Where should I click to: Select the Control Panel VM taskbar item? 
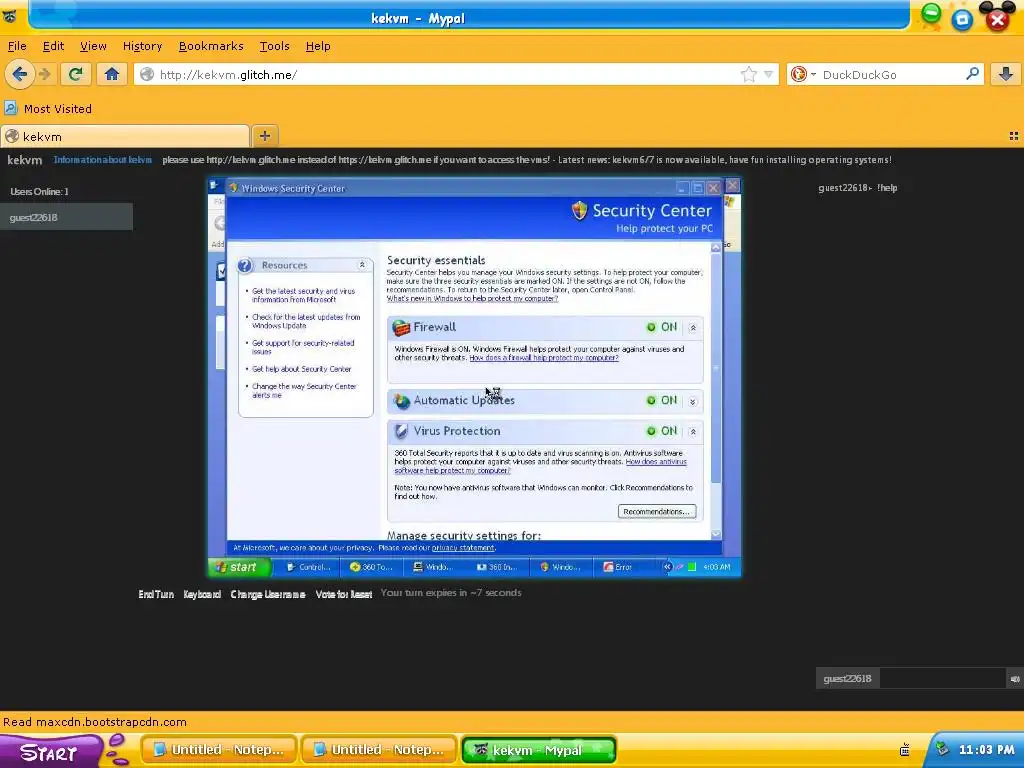click(309, 567)
